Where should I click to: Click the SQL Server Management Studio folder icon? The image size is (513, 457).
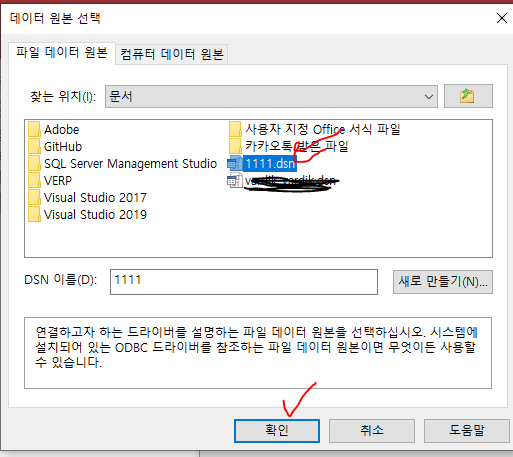click(x=34, y=163)
